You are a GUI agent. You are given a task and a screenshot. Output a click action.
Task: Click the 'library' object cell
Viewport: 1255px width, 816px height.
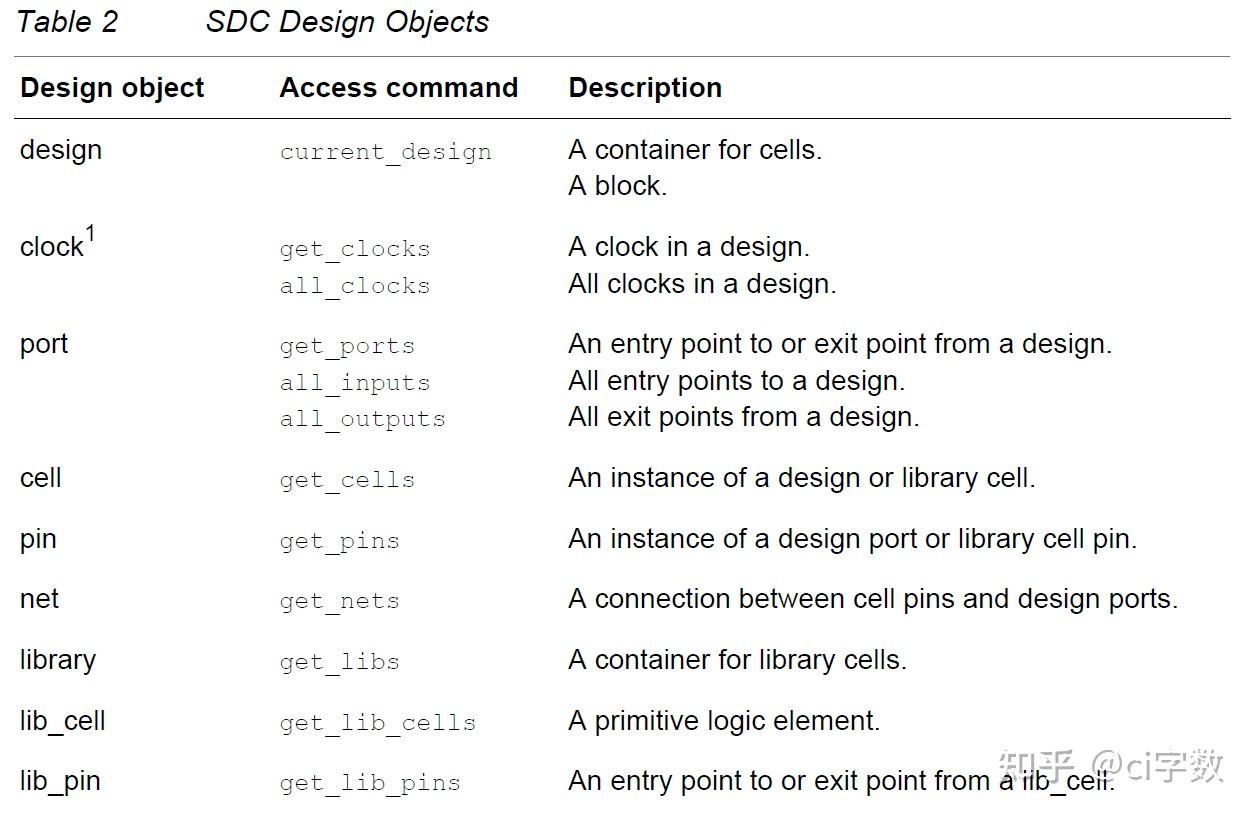pyautogui.click(x=58, y=661)
